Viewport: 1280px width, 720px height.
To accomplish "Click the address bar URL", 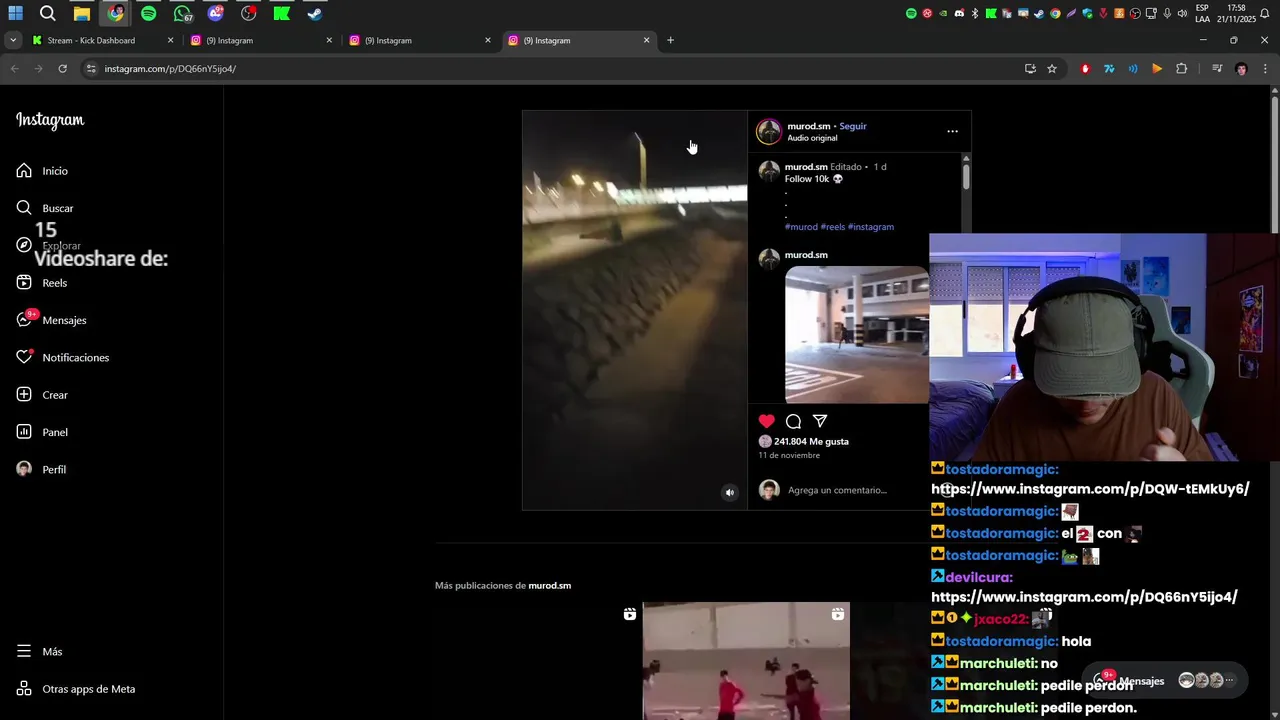I will click(170, 69).
